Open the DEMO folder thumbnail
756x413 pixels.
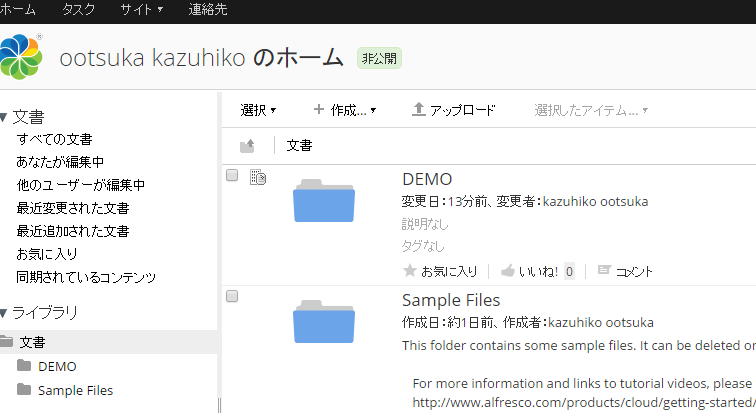324,200
